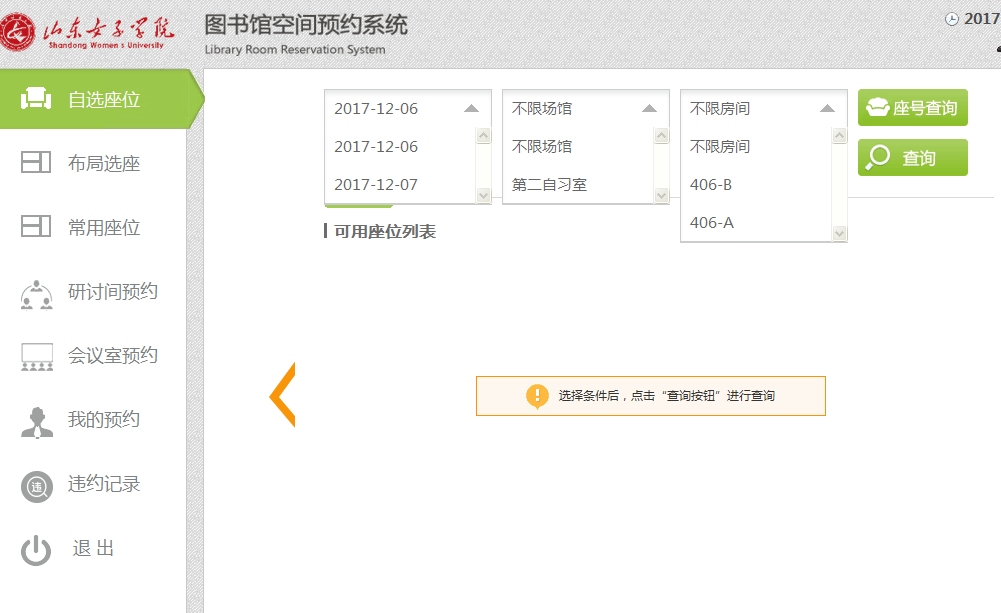Click the meeting room icon beside 会议室预约

(36, 357)
